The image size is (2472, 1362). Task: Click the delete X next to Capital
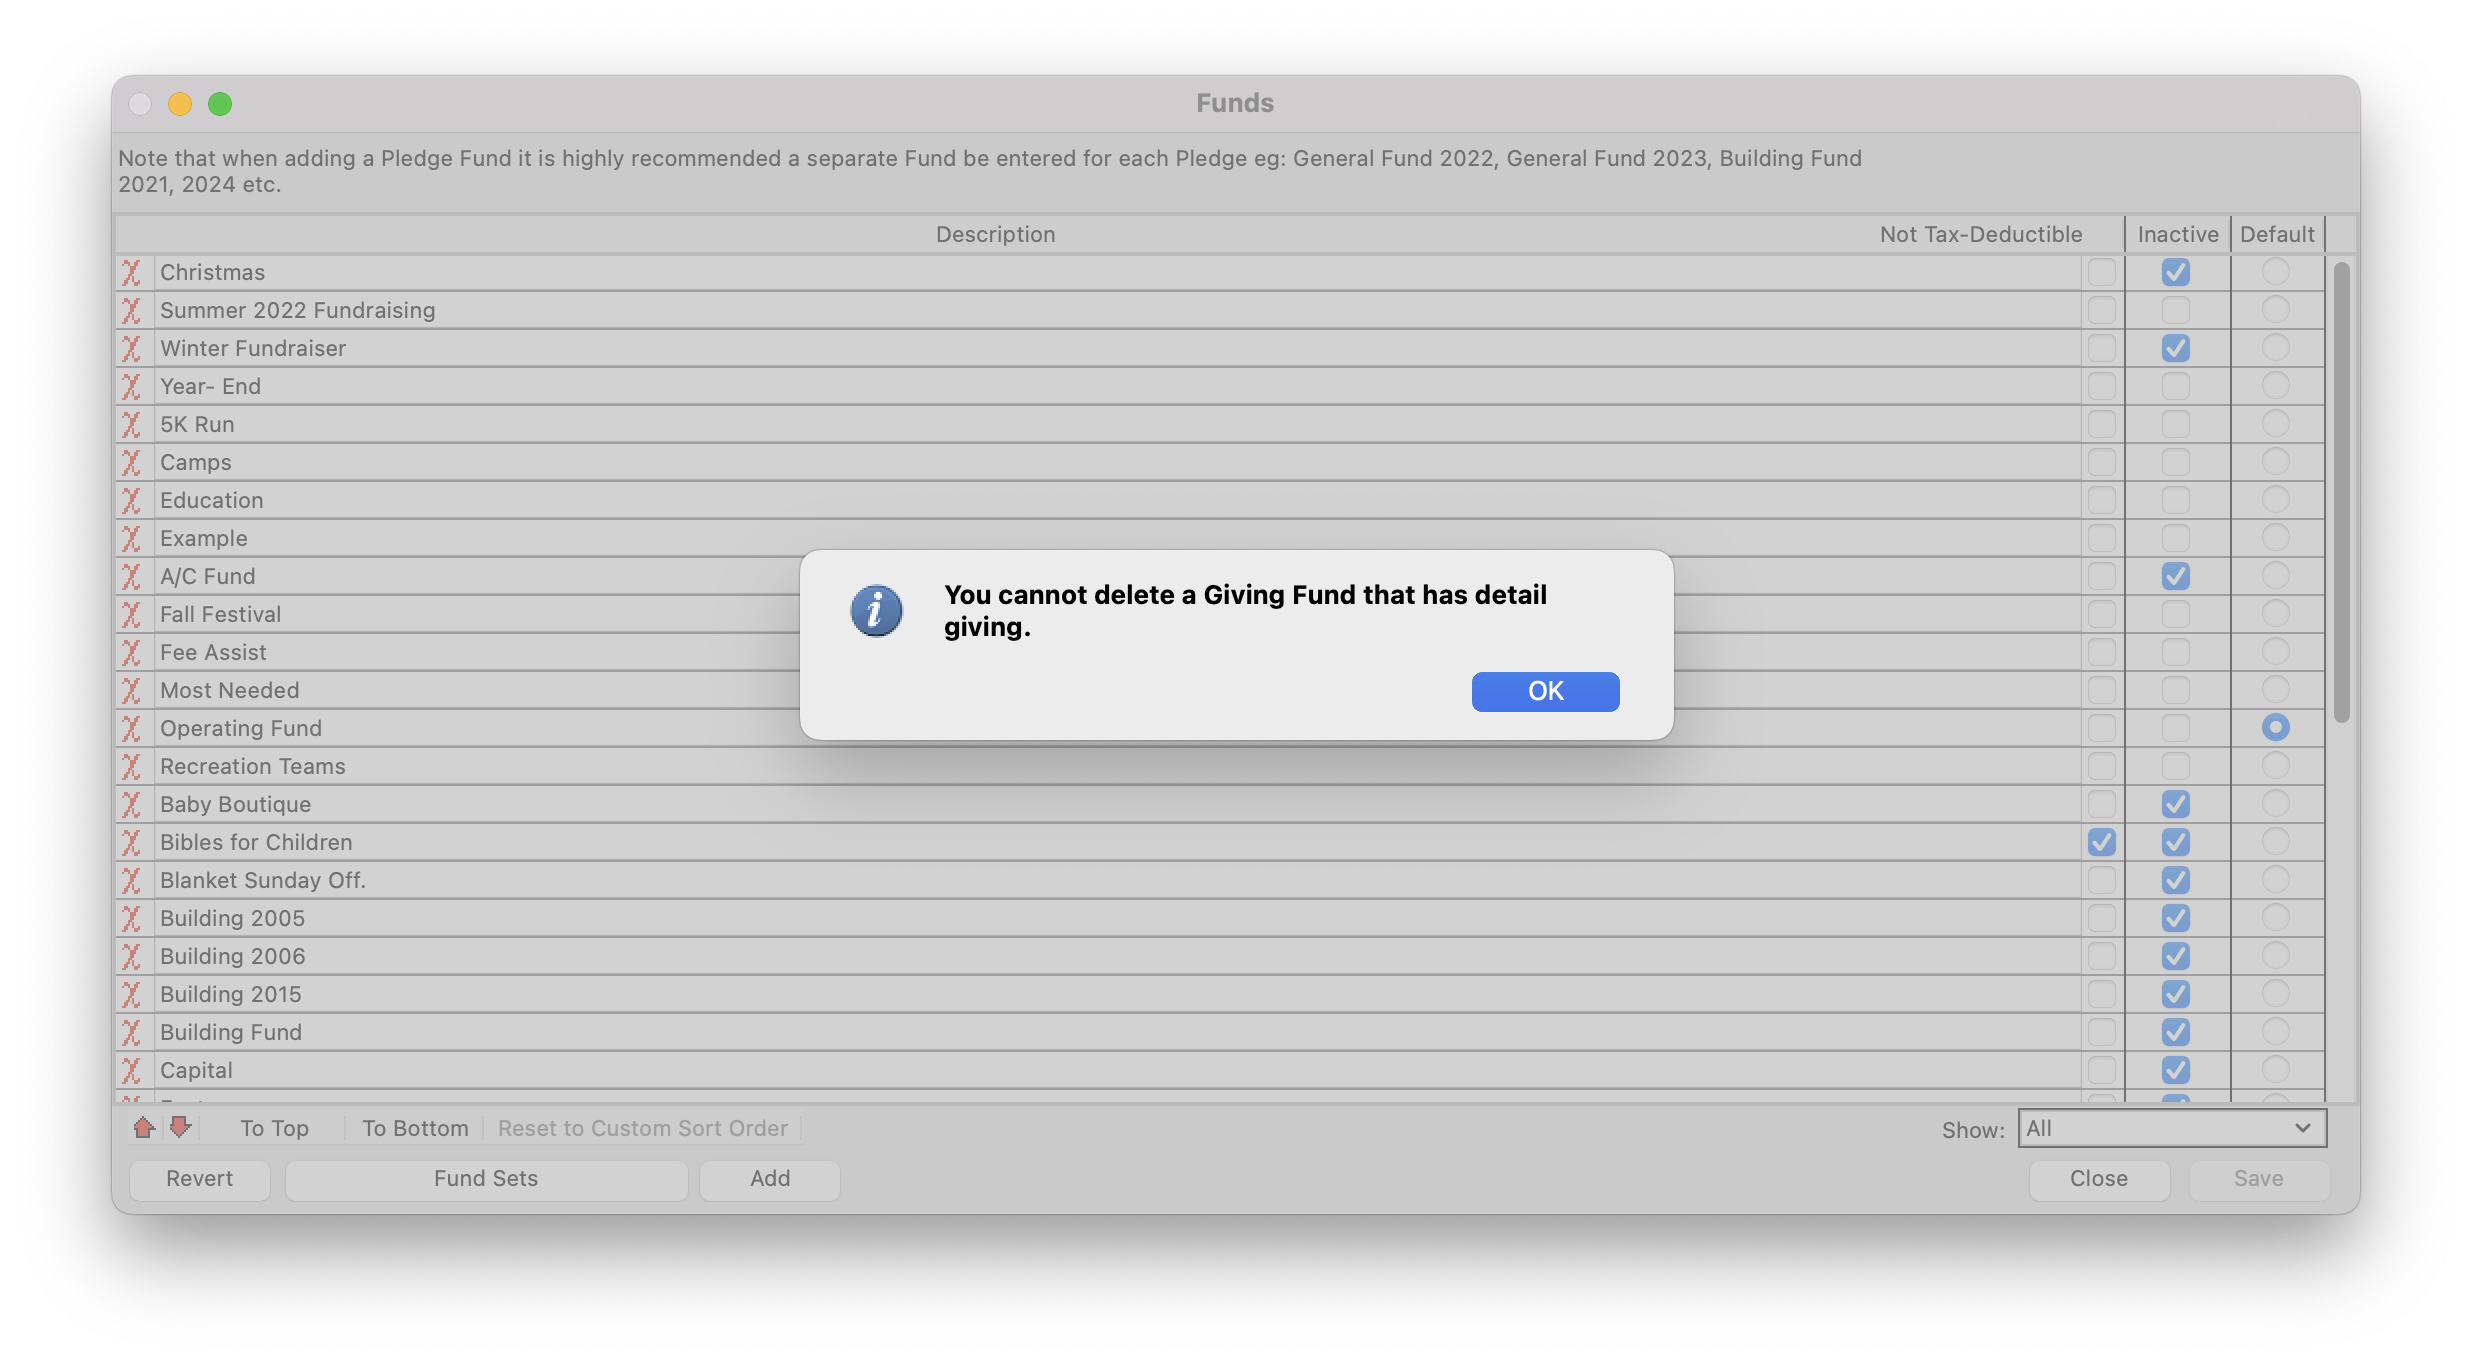pos(131,1071)
